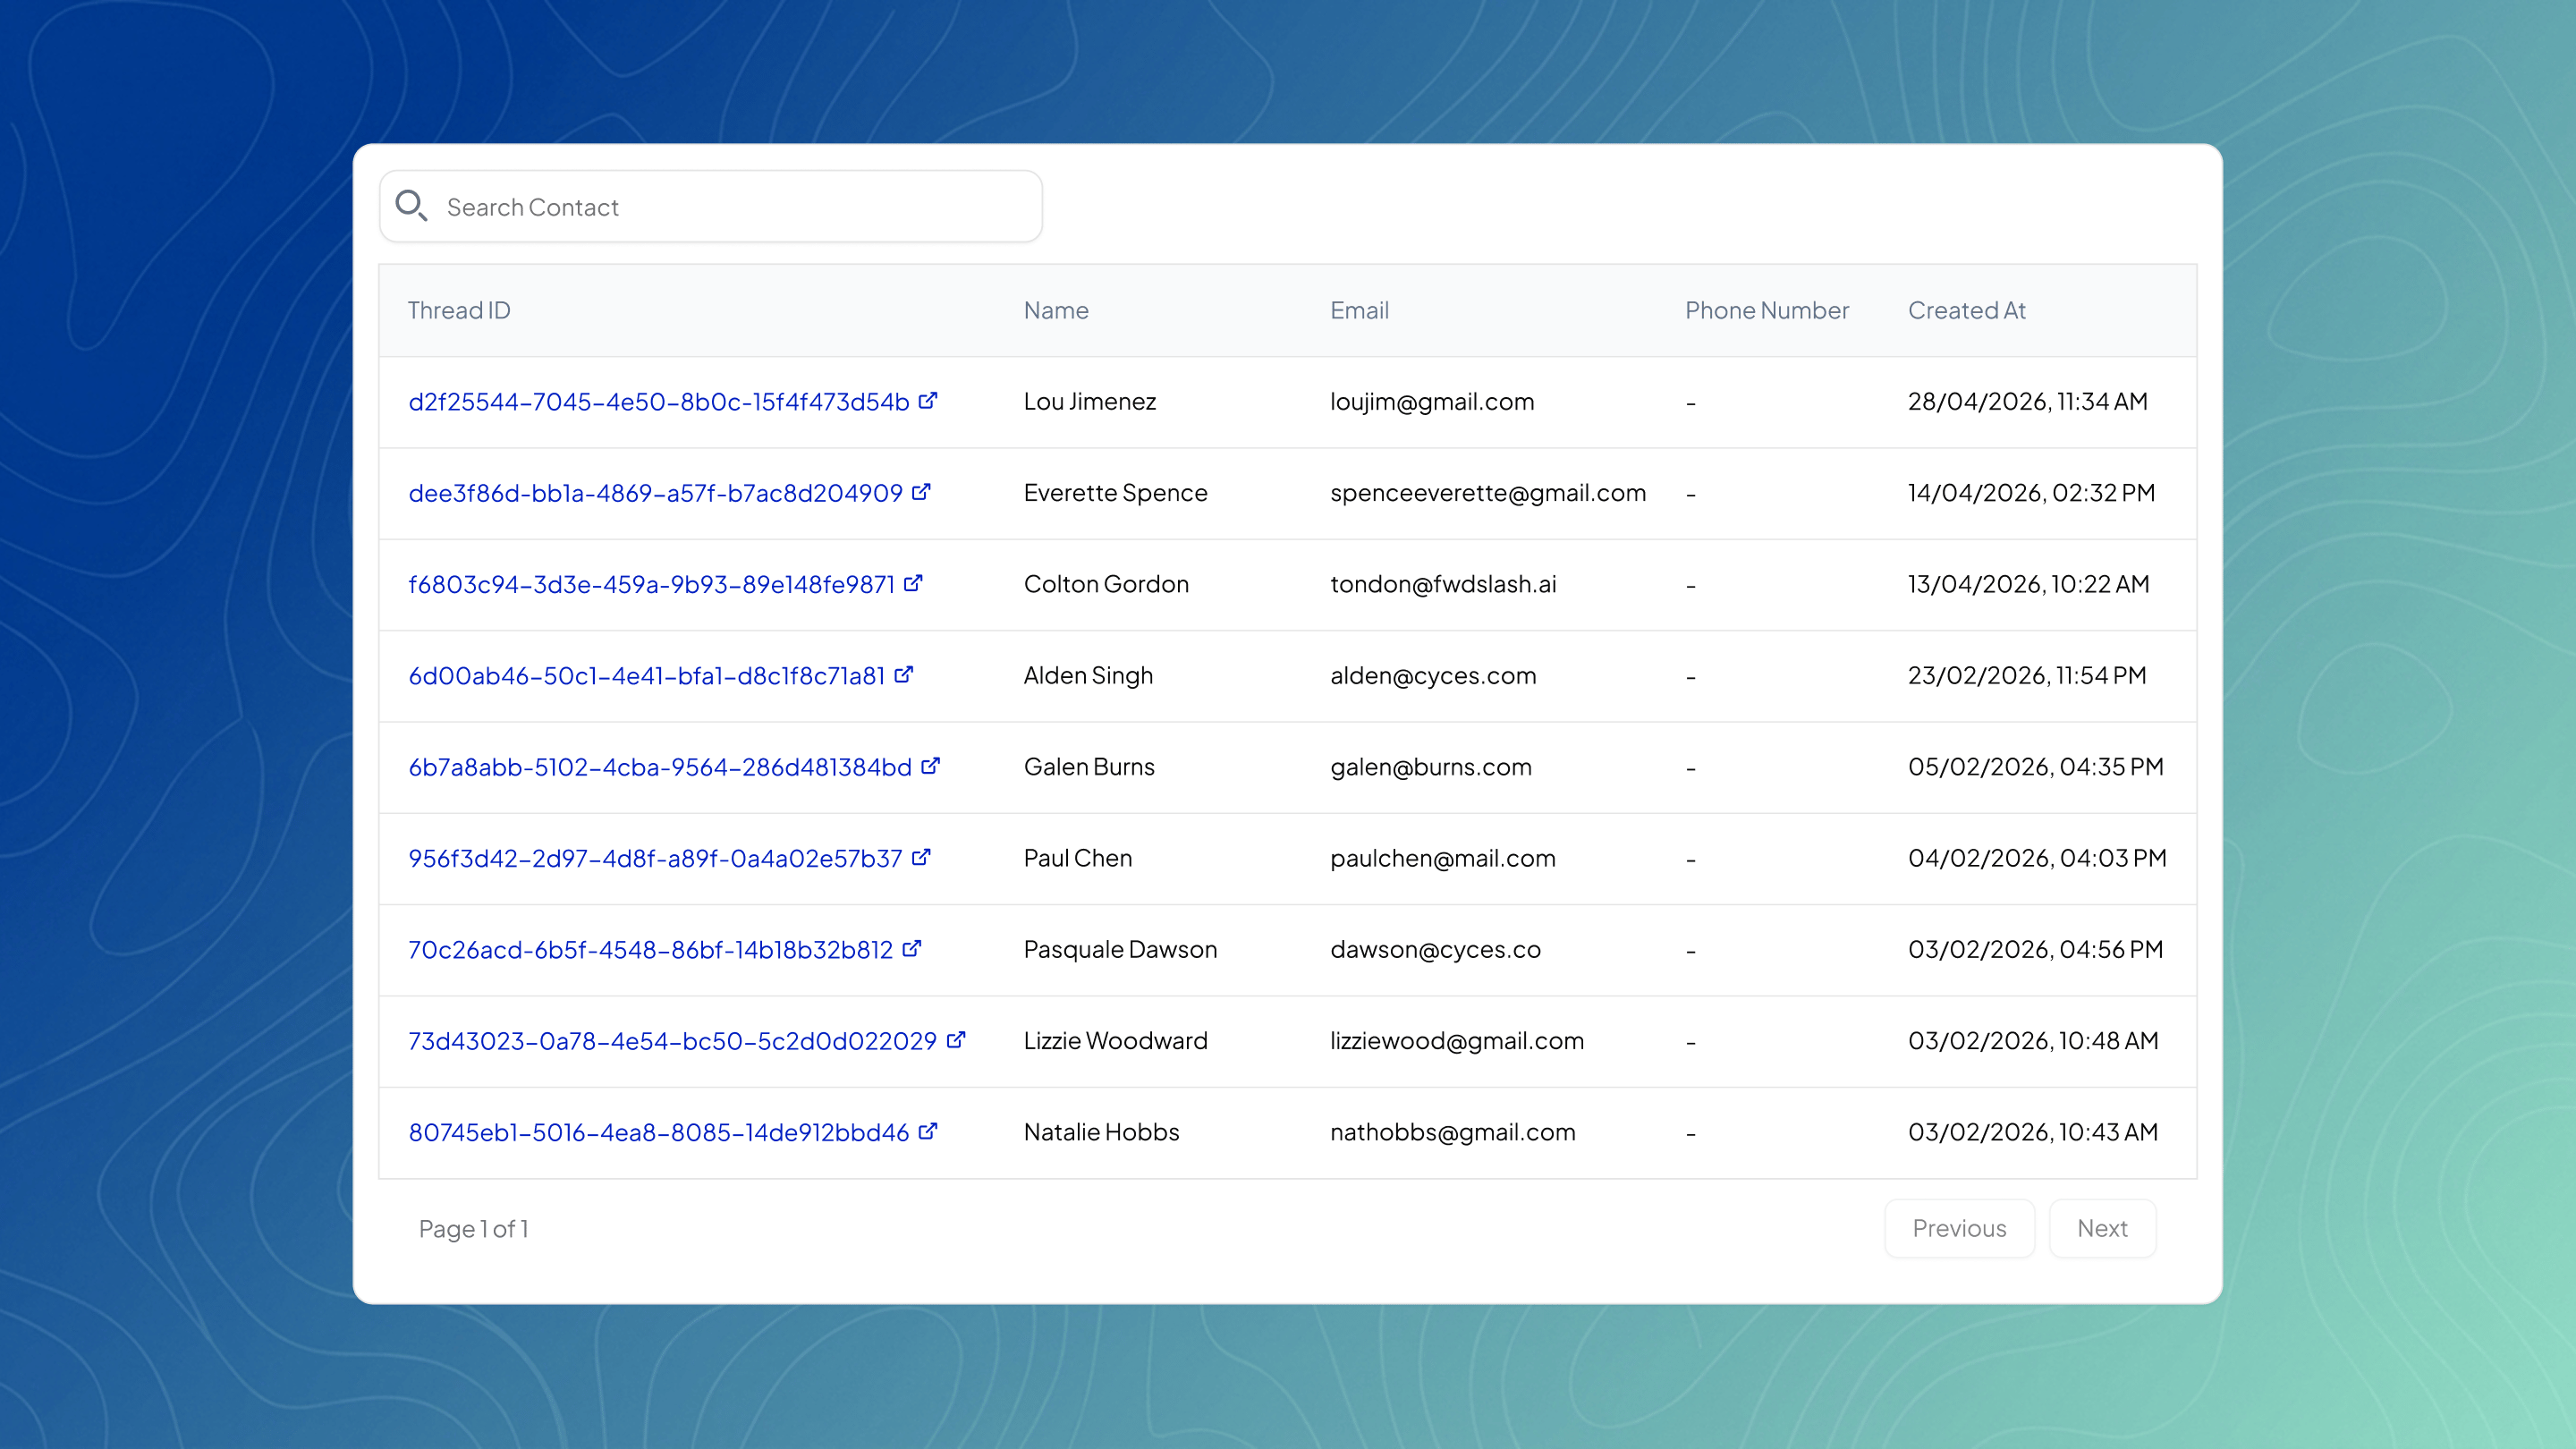Open thread 6d00ab46-50c1-4e41-bfa1-d8c1f8c71a81
Viewport: 2576px width, 1449px height.
coord(647,676)
